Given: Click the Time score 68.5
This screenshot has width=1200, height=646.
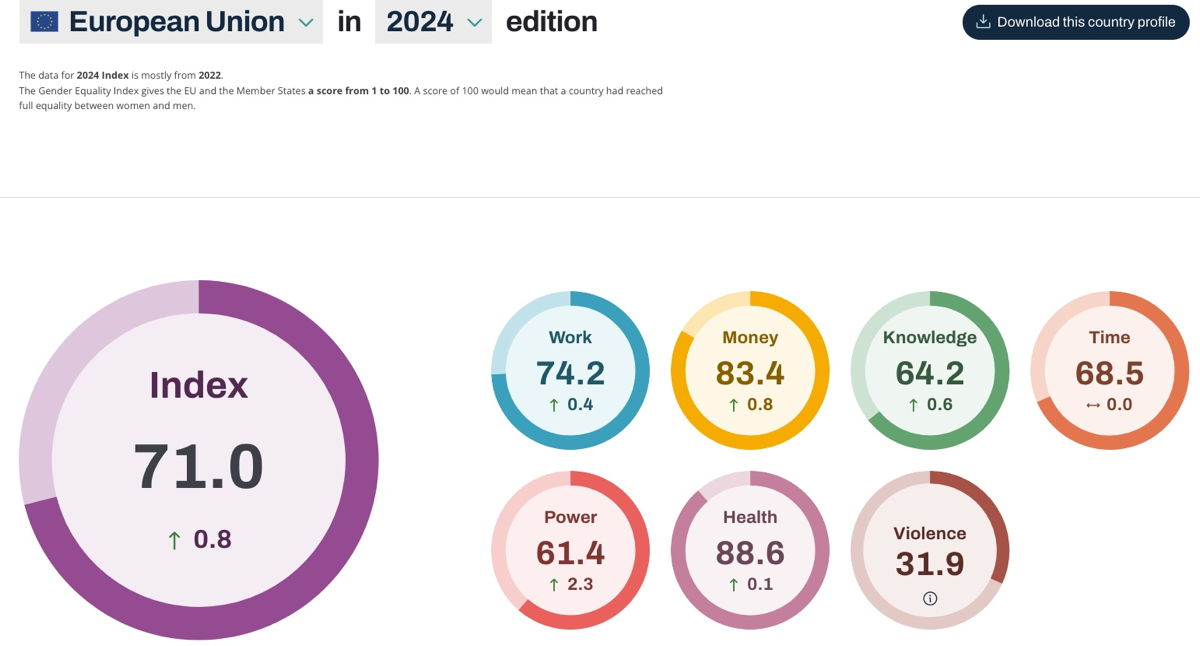Looking at the screenshot, I should [x=1110, y=373].
